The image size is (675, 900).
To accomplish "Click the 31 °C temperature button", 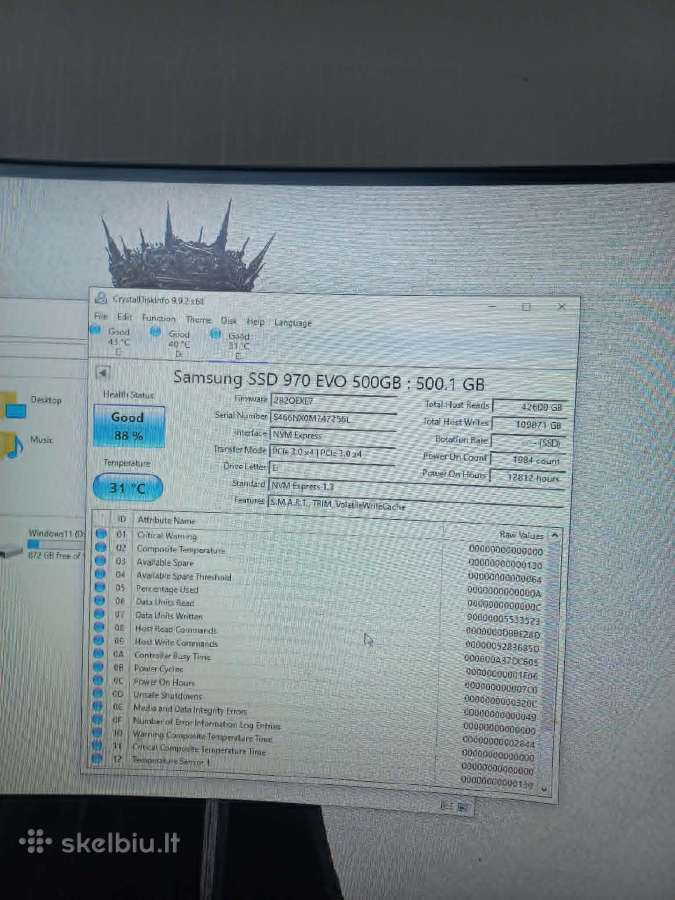I will coord(128,488).
